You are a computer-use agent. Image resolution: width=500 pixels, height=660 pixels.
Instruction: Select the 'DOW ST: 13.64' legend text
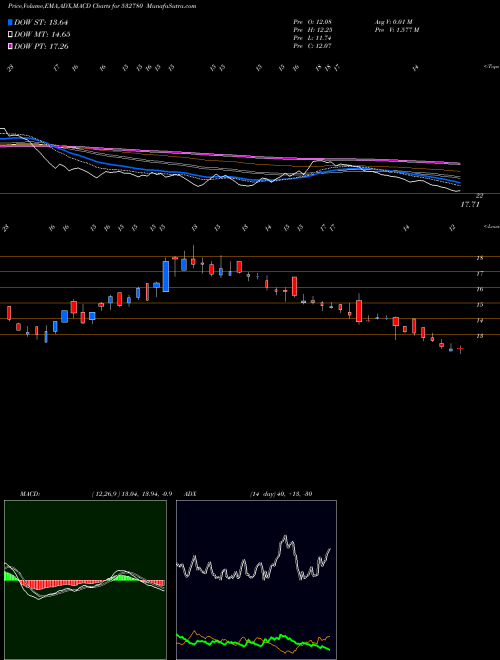(41, 22)
